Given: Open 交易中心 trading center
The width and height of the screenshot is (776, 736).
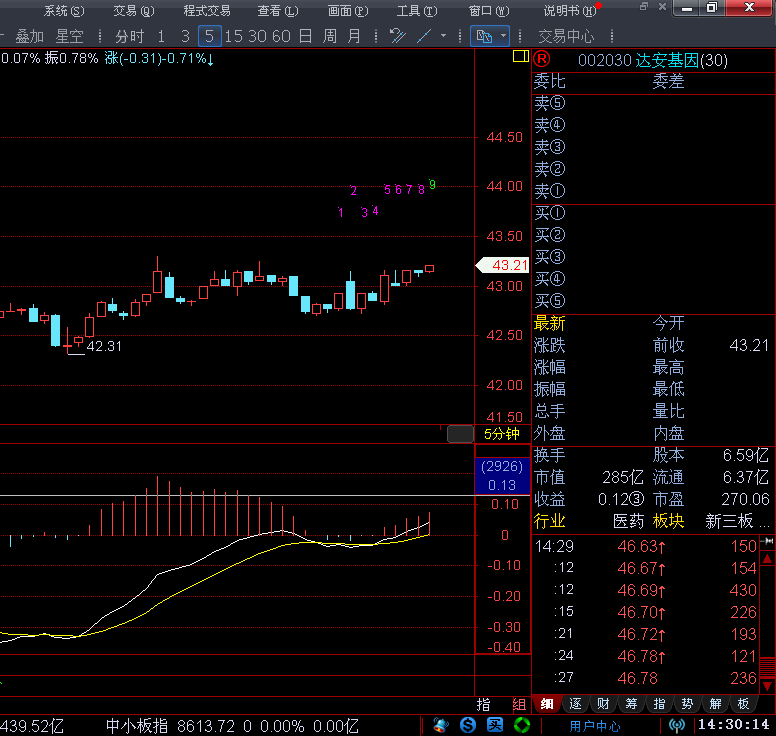Looking at the screenshot, I should 566,36.
